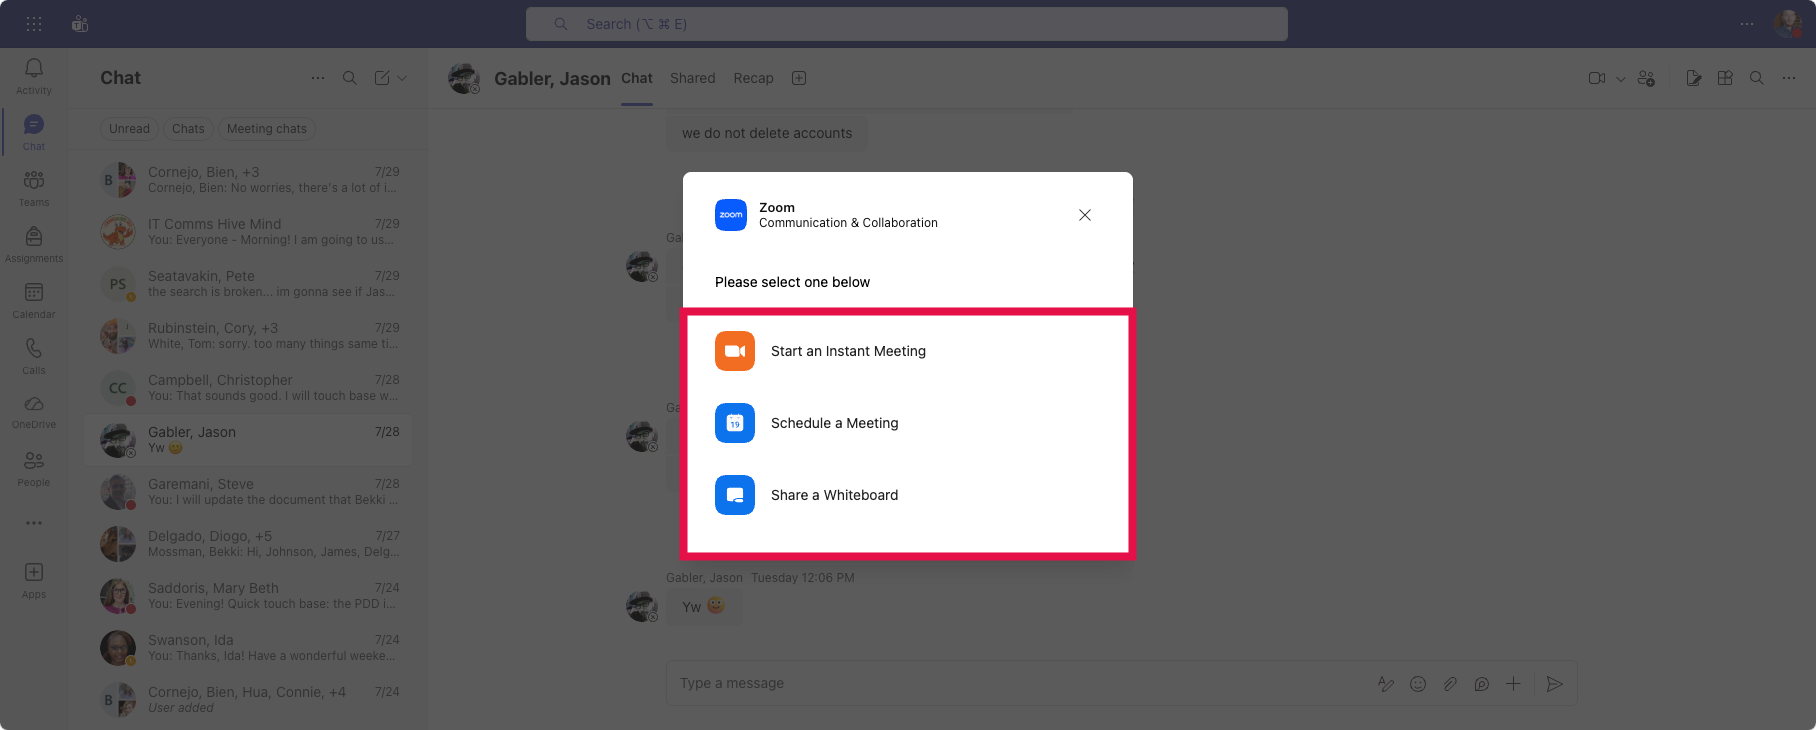The width and height of the screenshot is (1816, 730).
Task: Open chat with Cornejo, Bien, +3
Action: click(248, 180)
